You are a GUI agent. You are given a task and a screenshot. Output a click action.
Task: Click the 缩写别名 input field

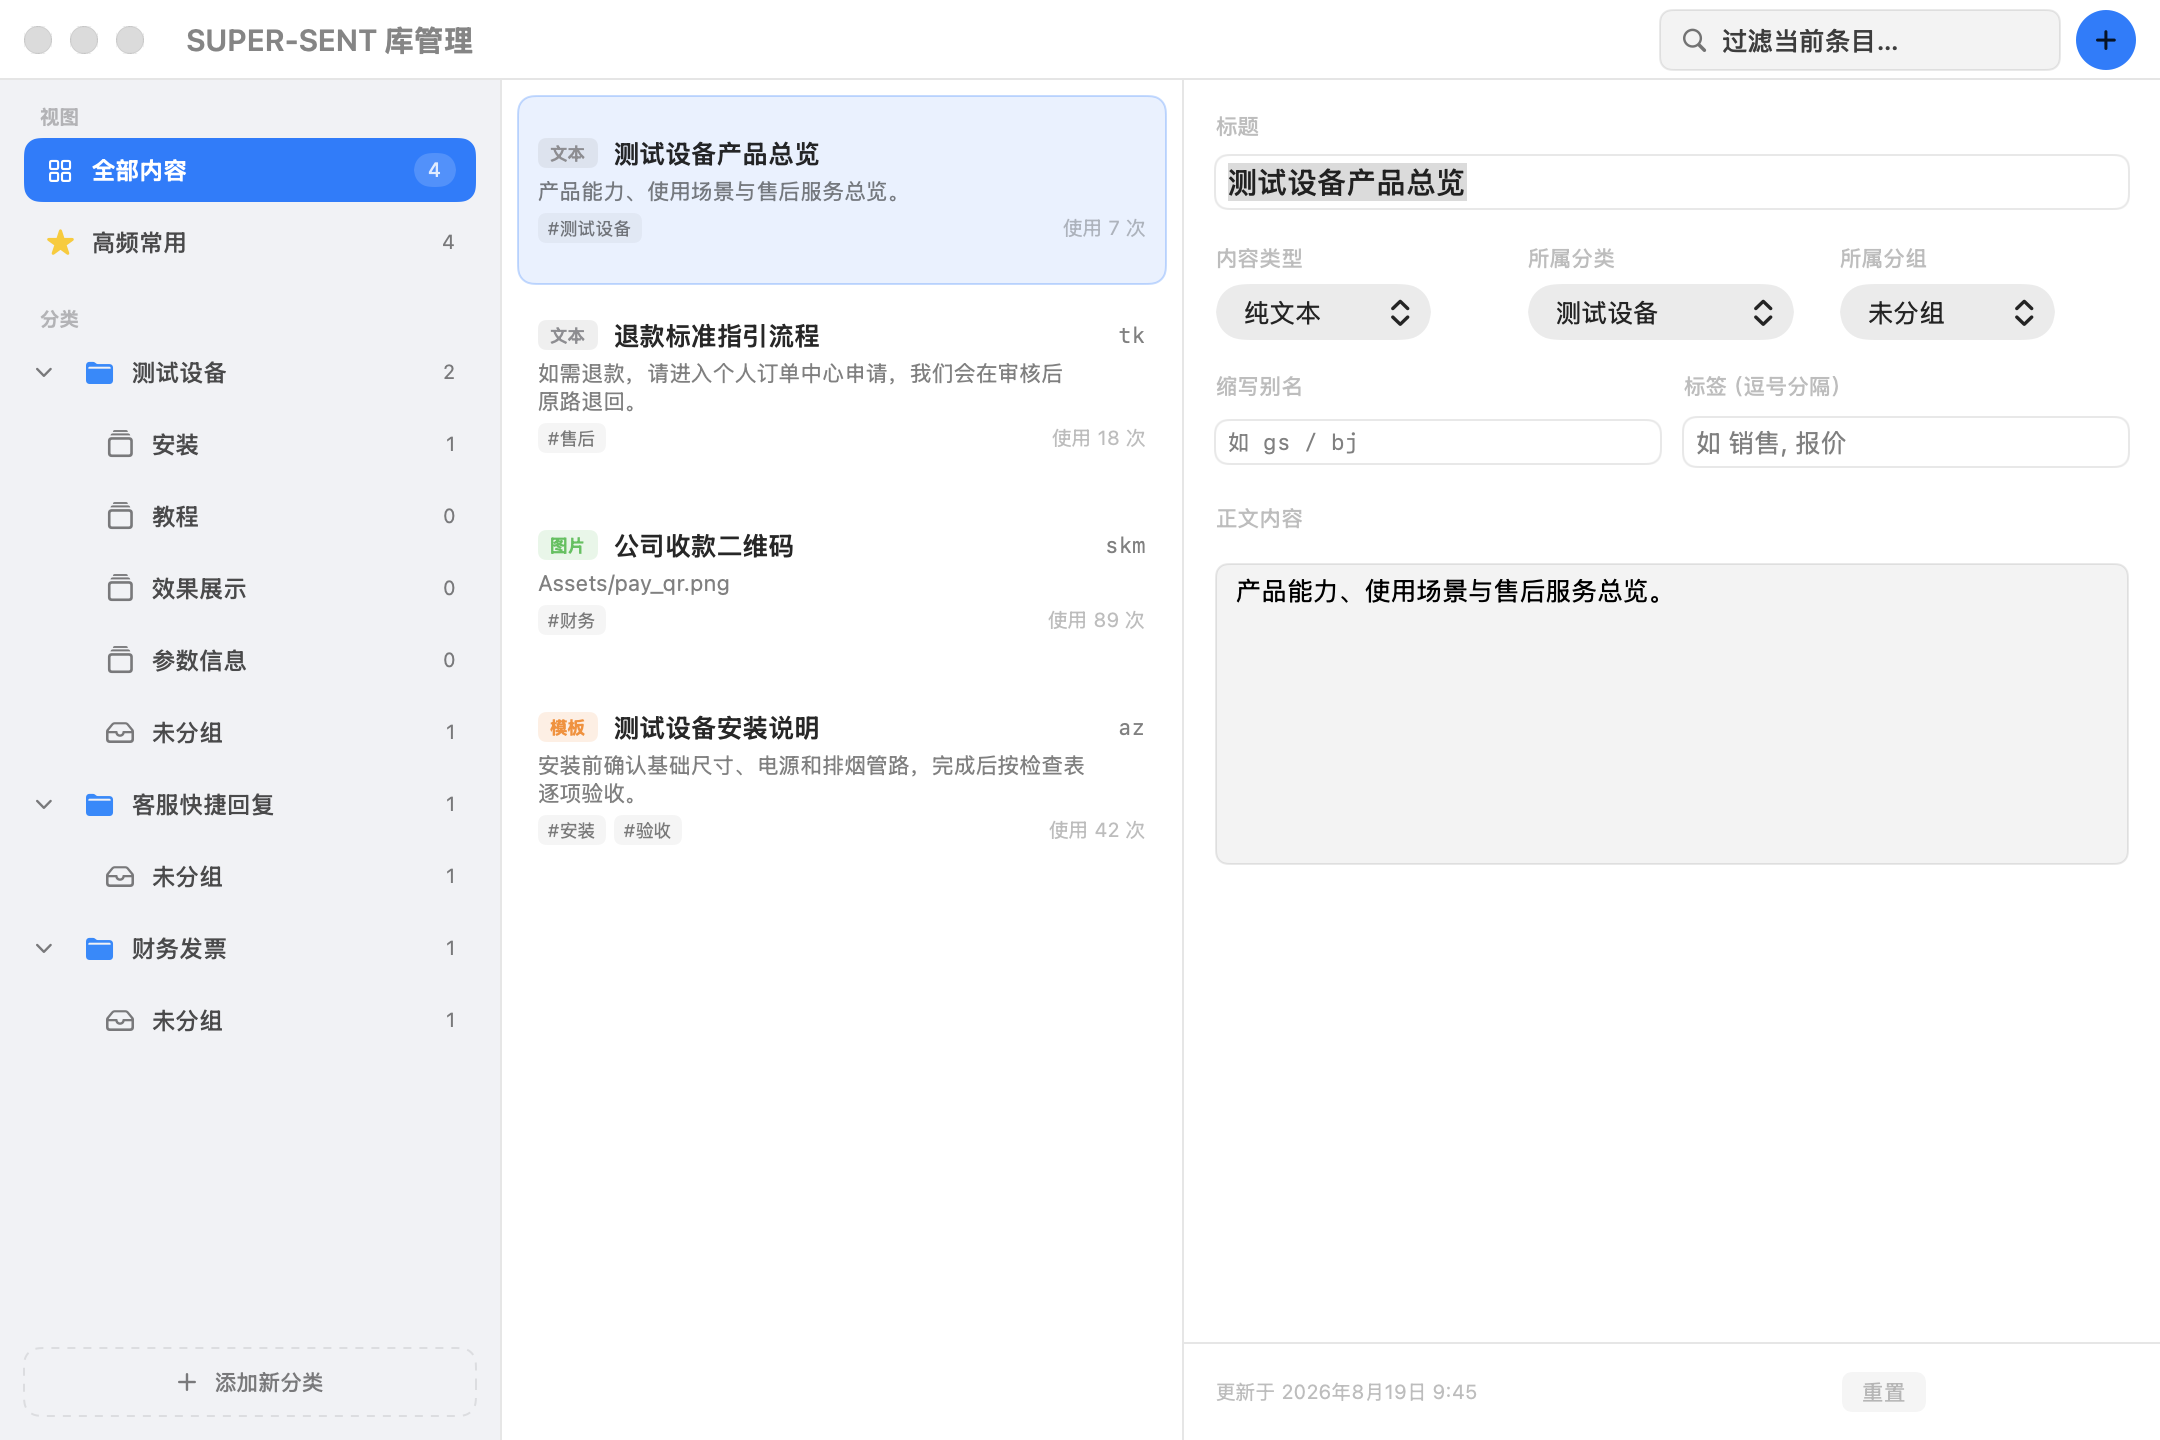tap(1438, 442)
